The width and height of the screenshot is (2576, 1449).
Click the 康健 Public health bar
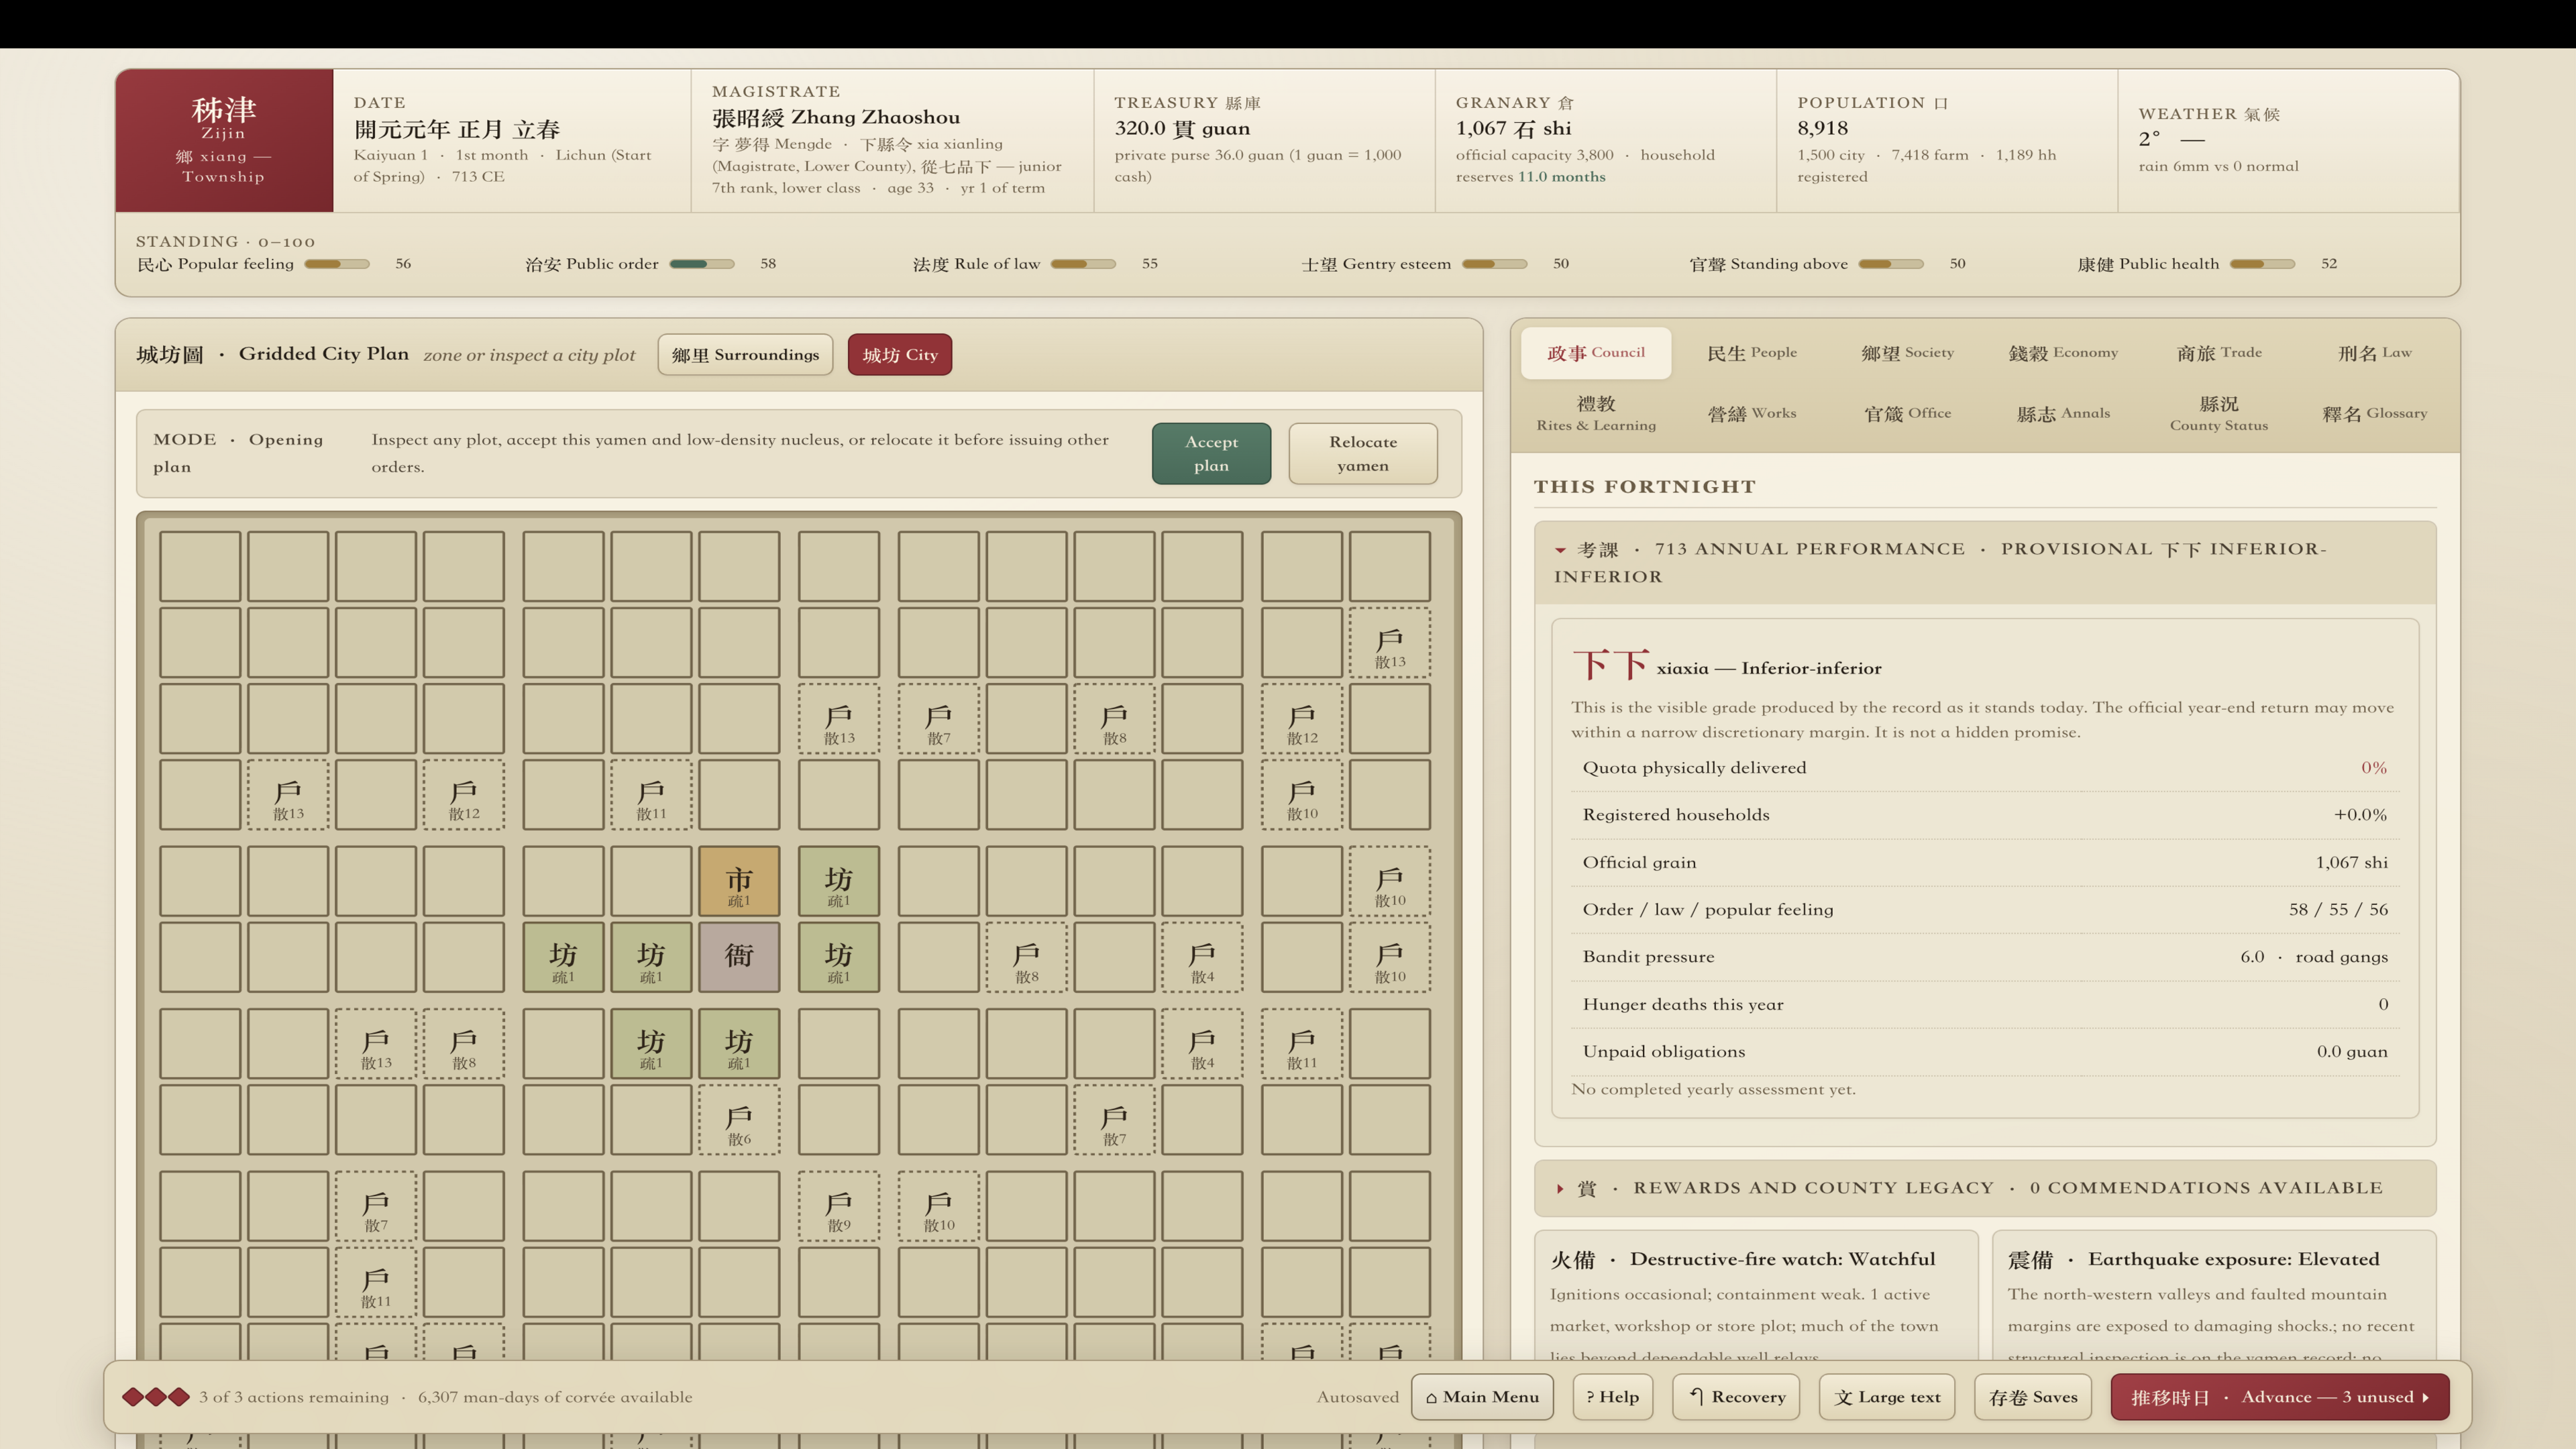(2262, 264)
